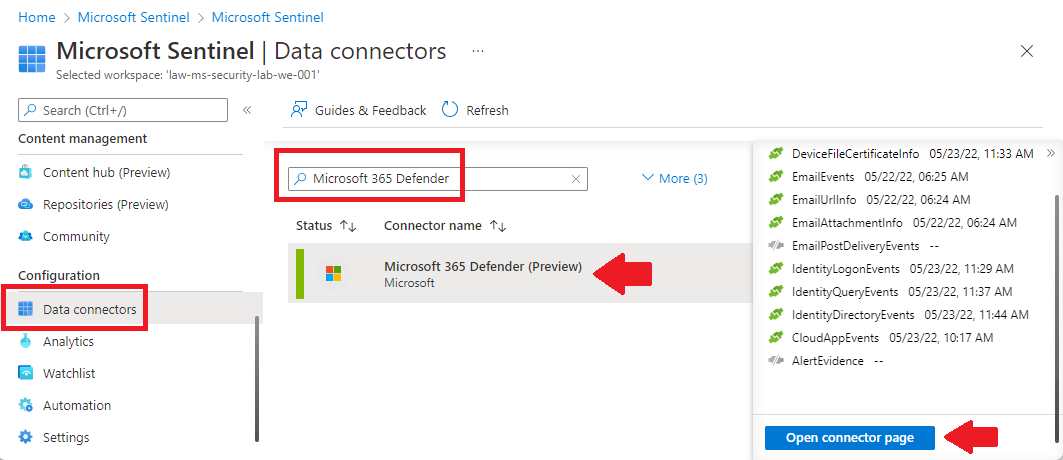Click the DeviceFileCertificateInfo data type text
The height and width of the screenshot is (460, 1063).
[856, 154]
